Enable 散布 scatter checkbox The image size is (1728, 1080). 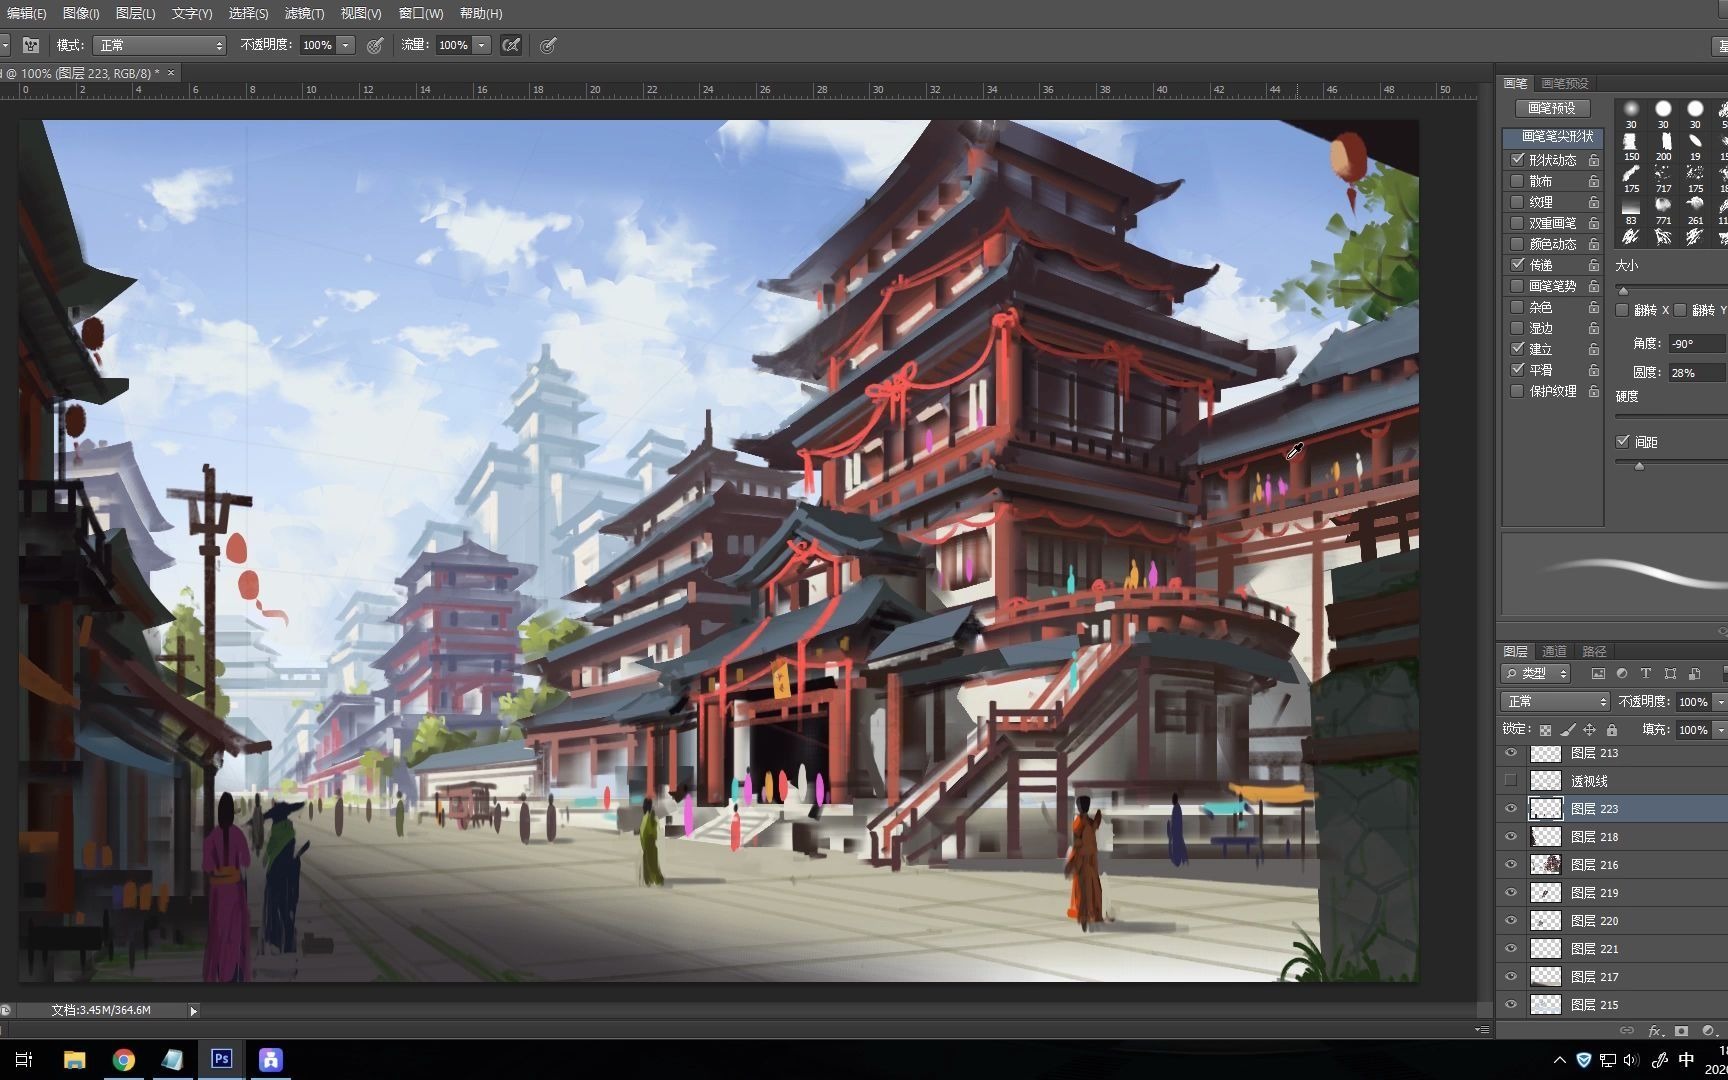click(1518, 181)
